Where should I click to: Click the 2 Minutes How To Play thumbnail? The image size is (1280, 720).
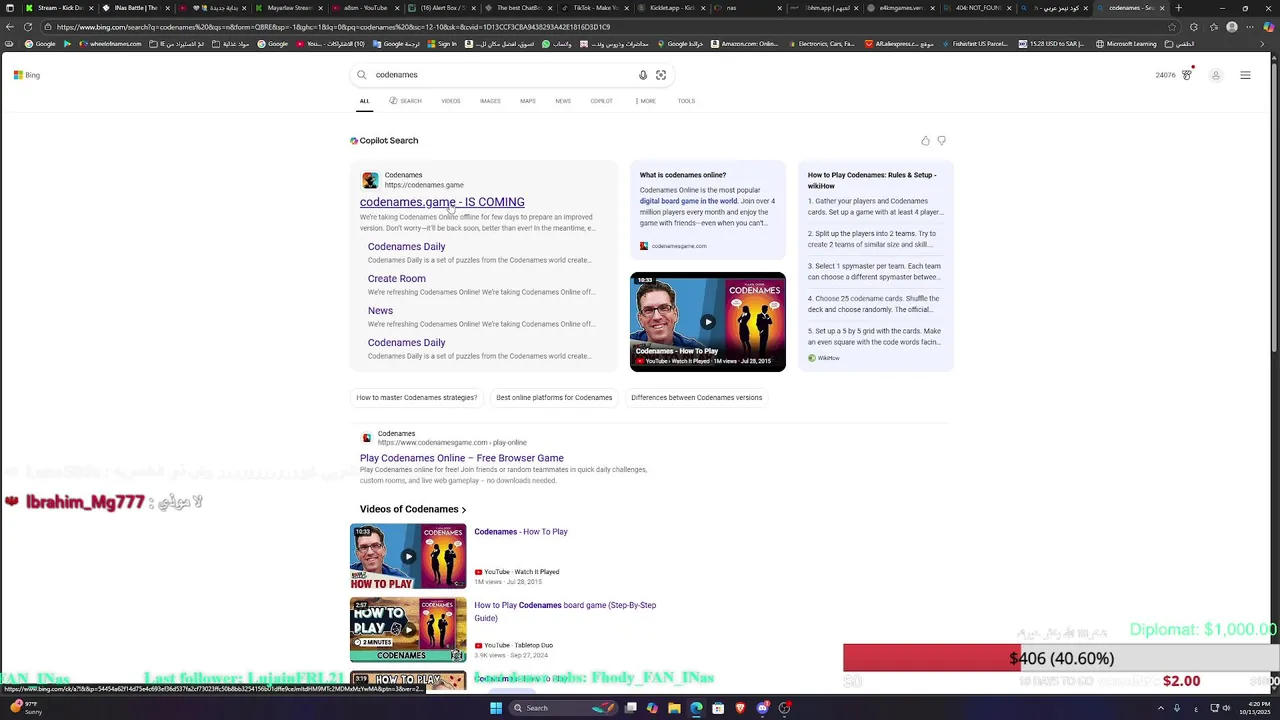pos(408,630)
